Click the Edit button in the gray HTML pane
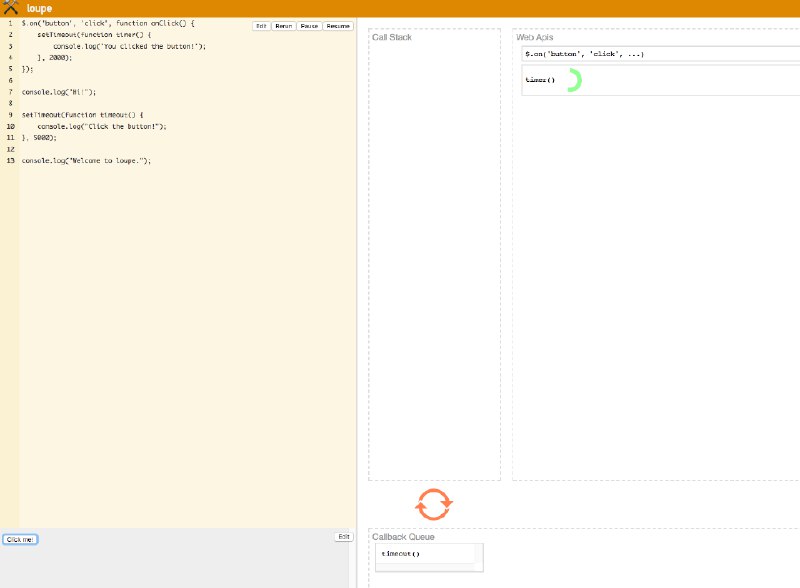The height and width of the screenshot is (588, 800). pyautogui.click(x=344, y=537)
